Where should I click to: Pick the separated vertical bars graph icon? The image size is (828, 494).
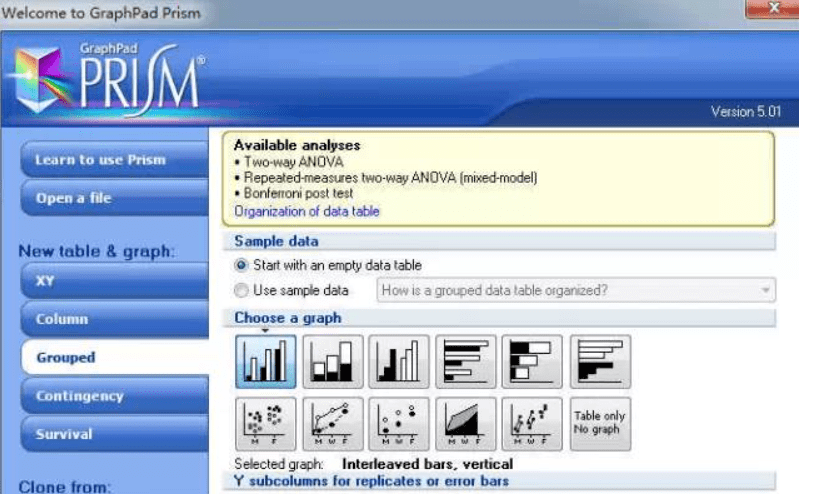399,361
